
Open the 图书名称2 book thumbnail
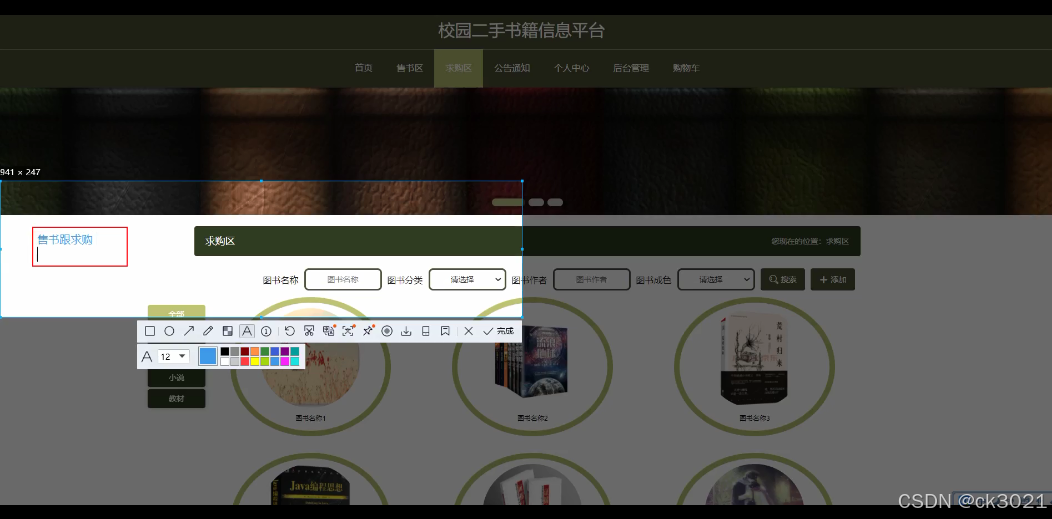[x=532, y=366]
